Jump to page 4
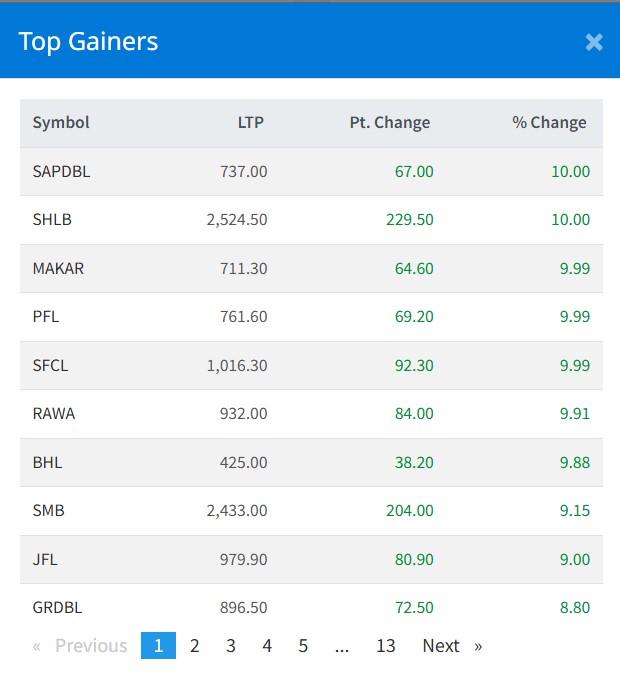Viewport: 620px width, 695px height. tap(267, 646)
